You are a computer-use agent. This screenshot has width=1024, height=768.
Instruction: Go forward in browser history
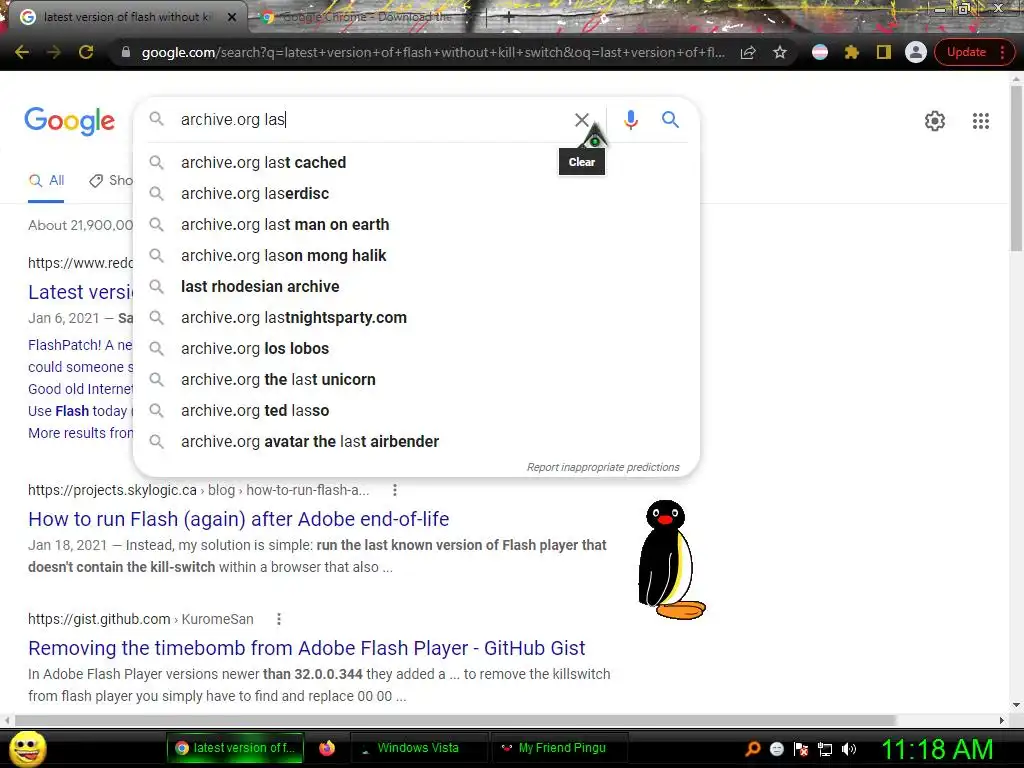point(54,52)
